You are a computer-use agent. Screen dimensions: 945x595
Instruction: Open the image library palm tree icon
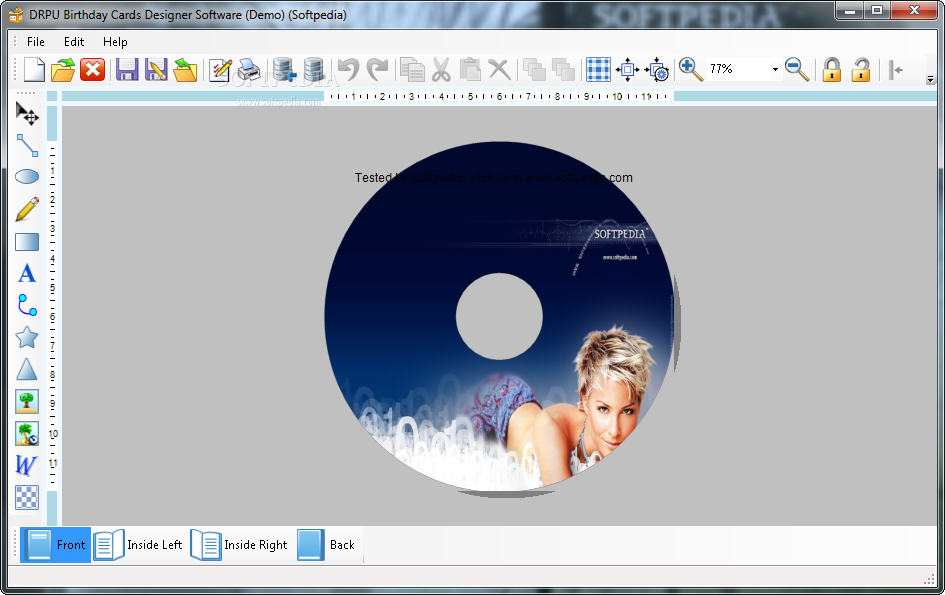(27, 433)
